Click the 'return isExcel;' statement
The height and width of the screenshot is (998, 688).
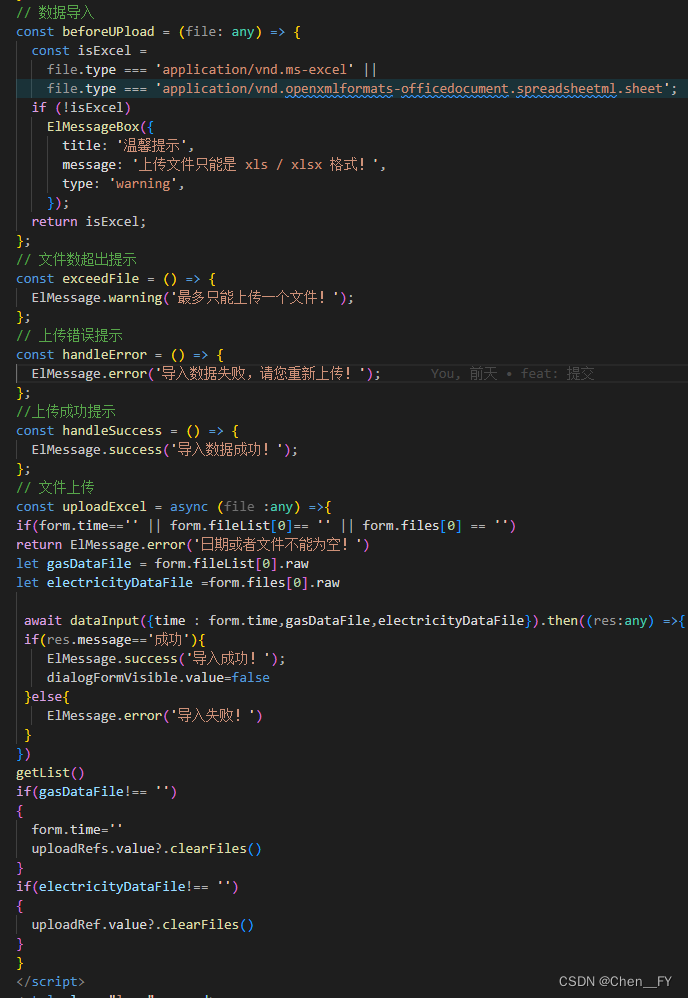(x=89, y=221)
